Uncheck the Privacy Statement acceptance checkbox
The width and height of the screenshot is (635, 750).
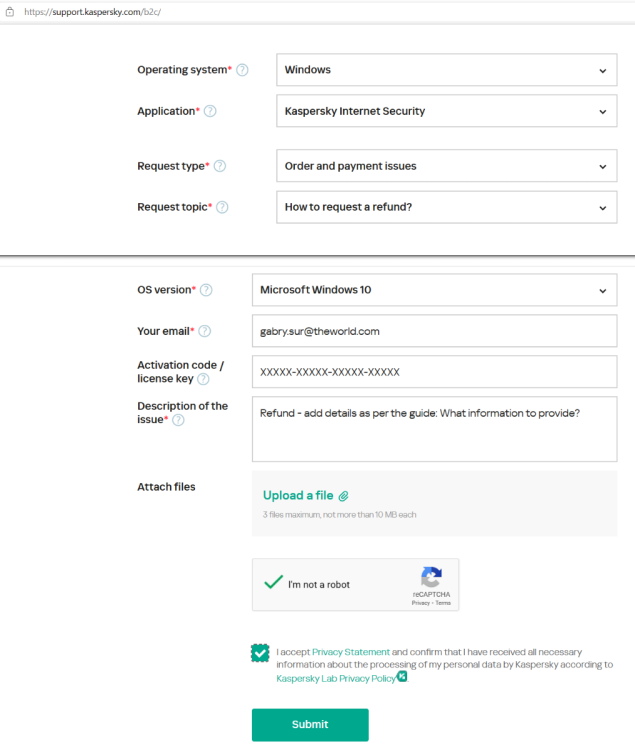[x=261, y=653]
